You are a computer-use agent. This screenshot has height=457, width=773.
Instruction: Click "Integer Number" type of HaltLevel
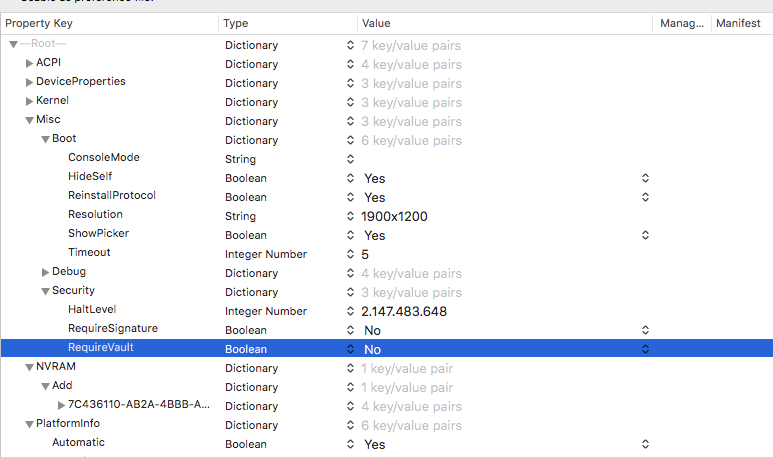(x=266, y=312)
